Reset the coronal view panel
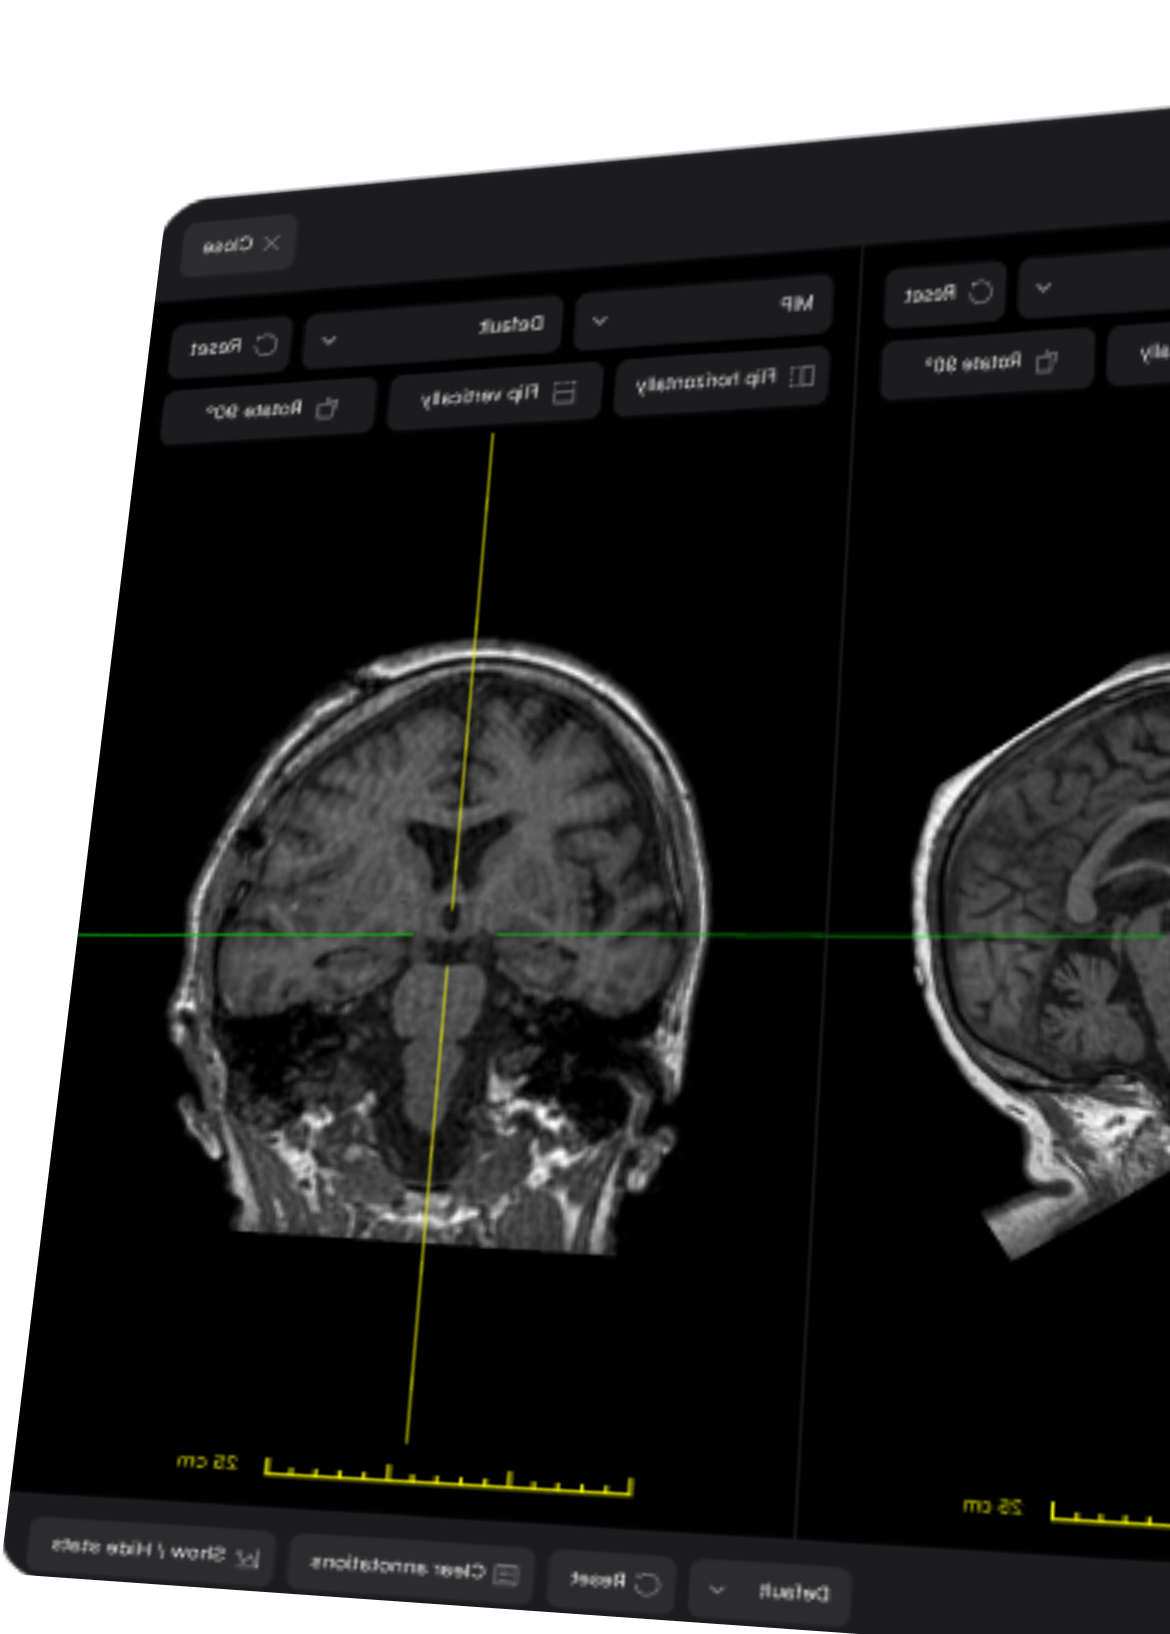Image resolution: width=1170 pixels, height=1634 pixels. (231, 346)
